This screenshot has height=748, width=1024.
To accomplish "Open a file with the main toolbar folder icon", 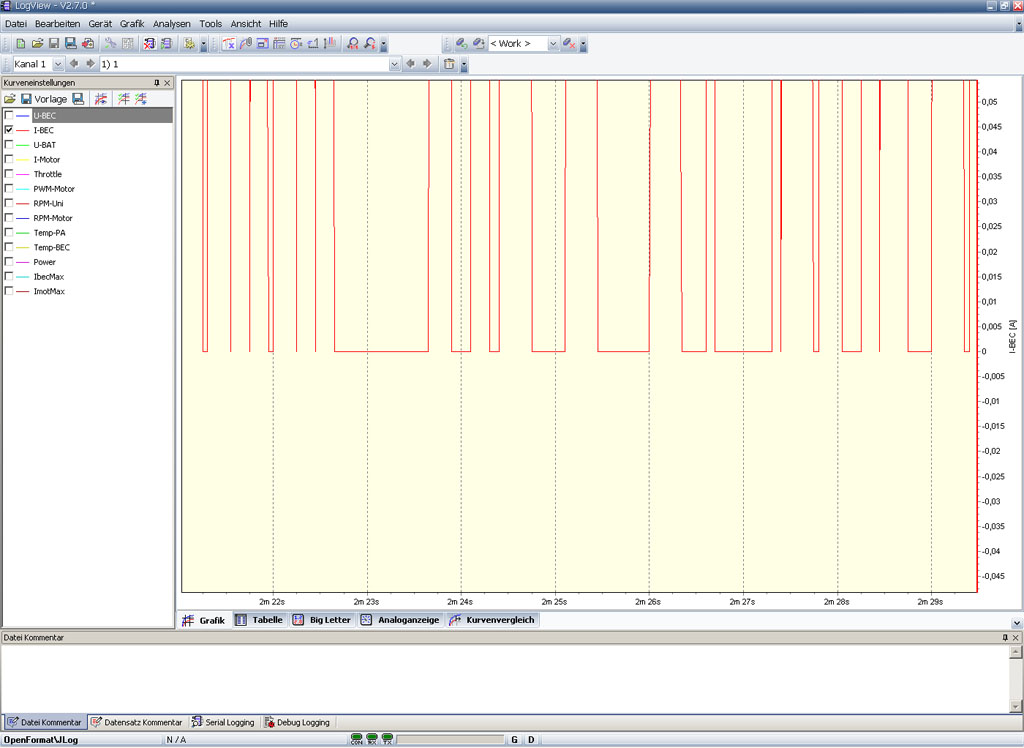I will point(37,44).
